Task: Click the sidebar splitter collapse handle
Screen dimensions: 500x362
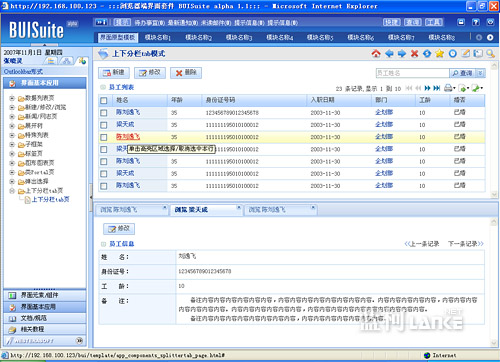Action: pyautogui.click(x=91, y=197)
